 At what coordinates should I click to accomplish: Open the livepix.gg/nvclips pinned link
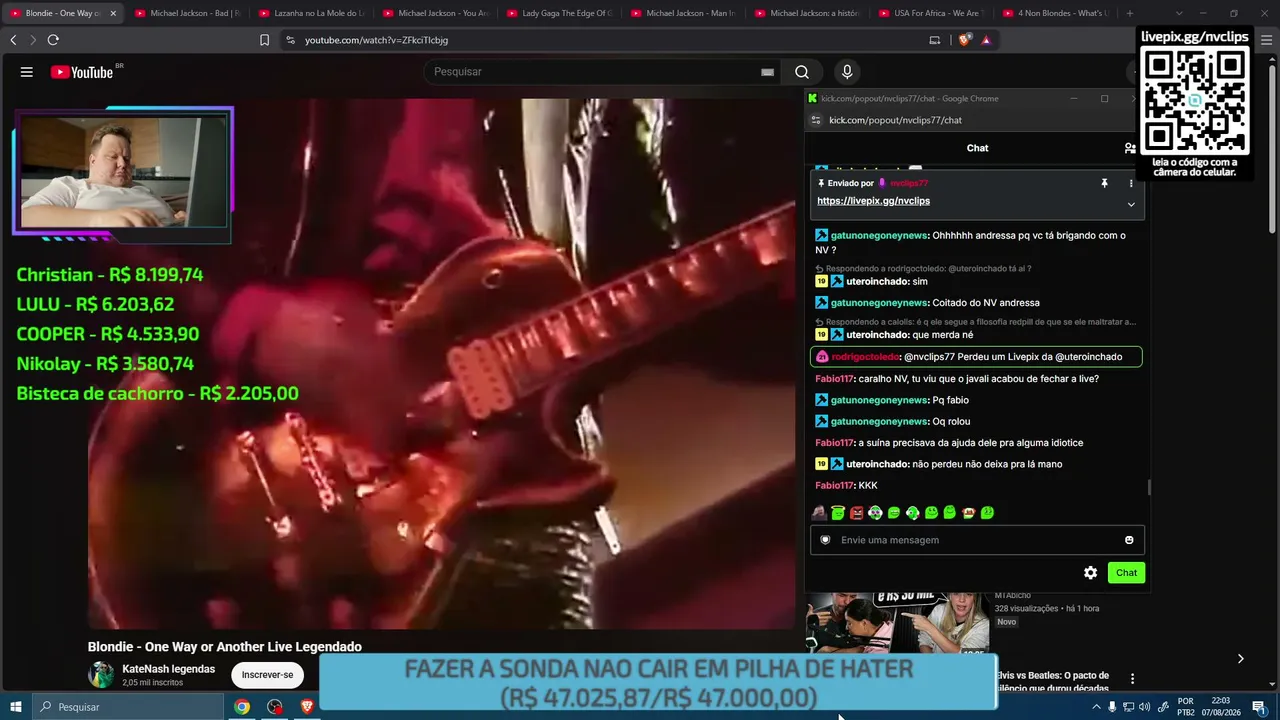[x=873, y=201]
